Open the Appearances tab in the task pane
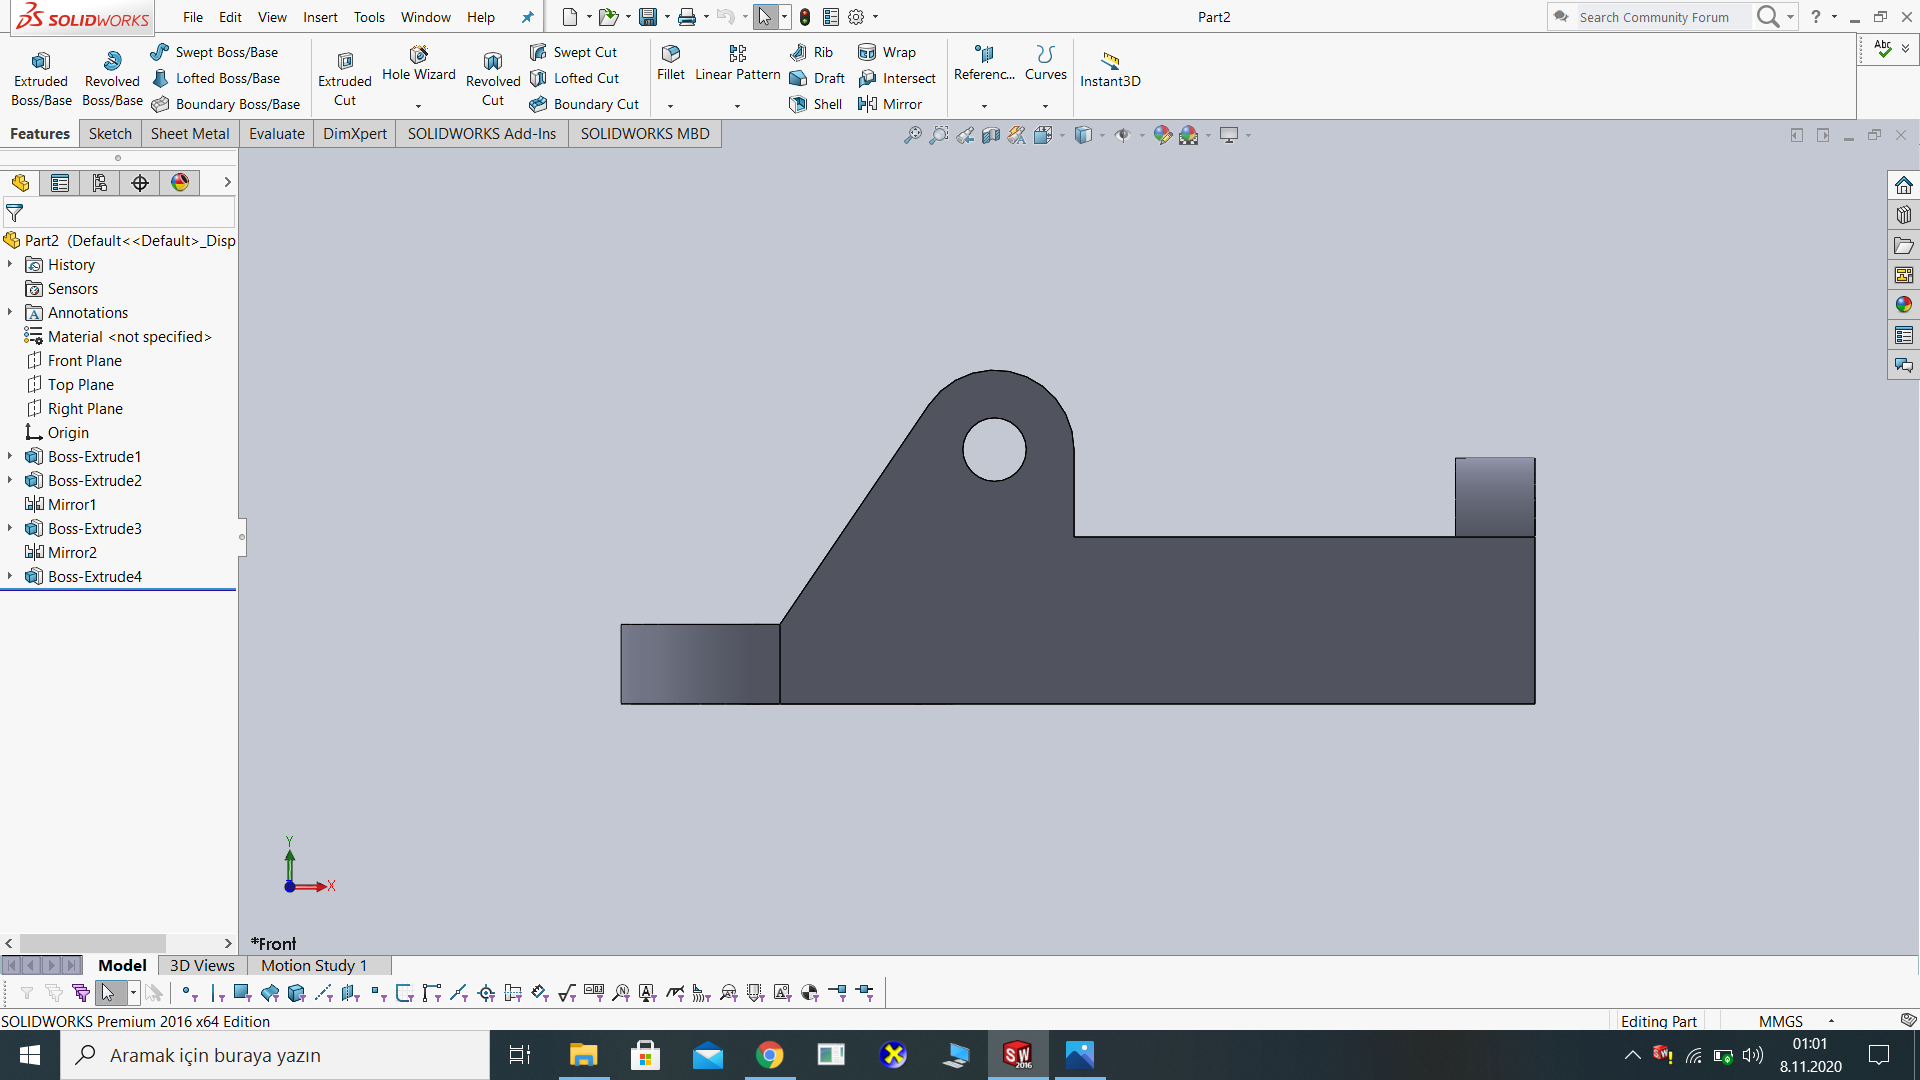Screen dimensions: 1920x1080 point(1903,305)
